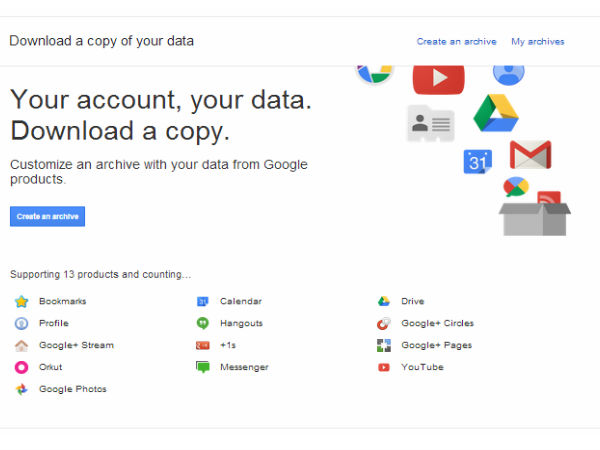Open the Create an archive header link
This screenshot has width=600, height=450.
click(x=456, y=42)
